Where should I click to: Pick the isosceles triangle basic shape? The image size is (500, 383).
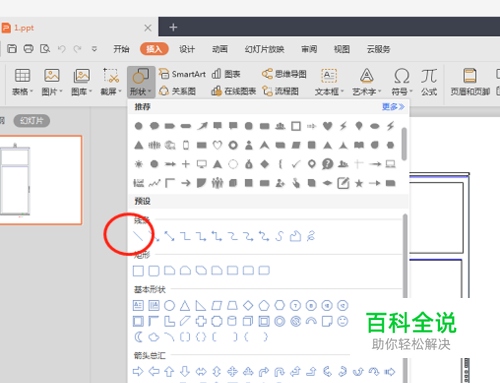185,305
